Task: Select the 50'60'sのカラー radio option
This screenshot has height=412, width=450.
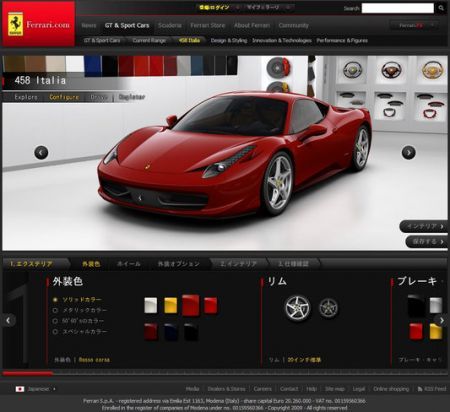Action: click(x=55, y=321)
